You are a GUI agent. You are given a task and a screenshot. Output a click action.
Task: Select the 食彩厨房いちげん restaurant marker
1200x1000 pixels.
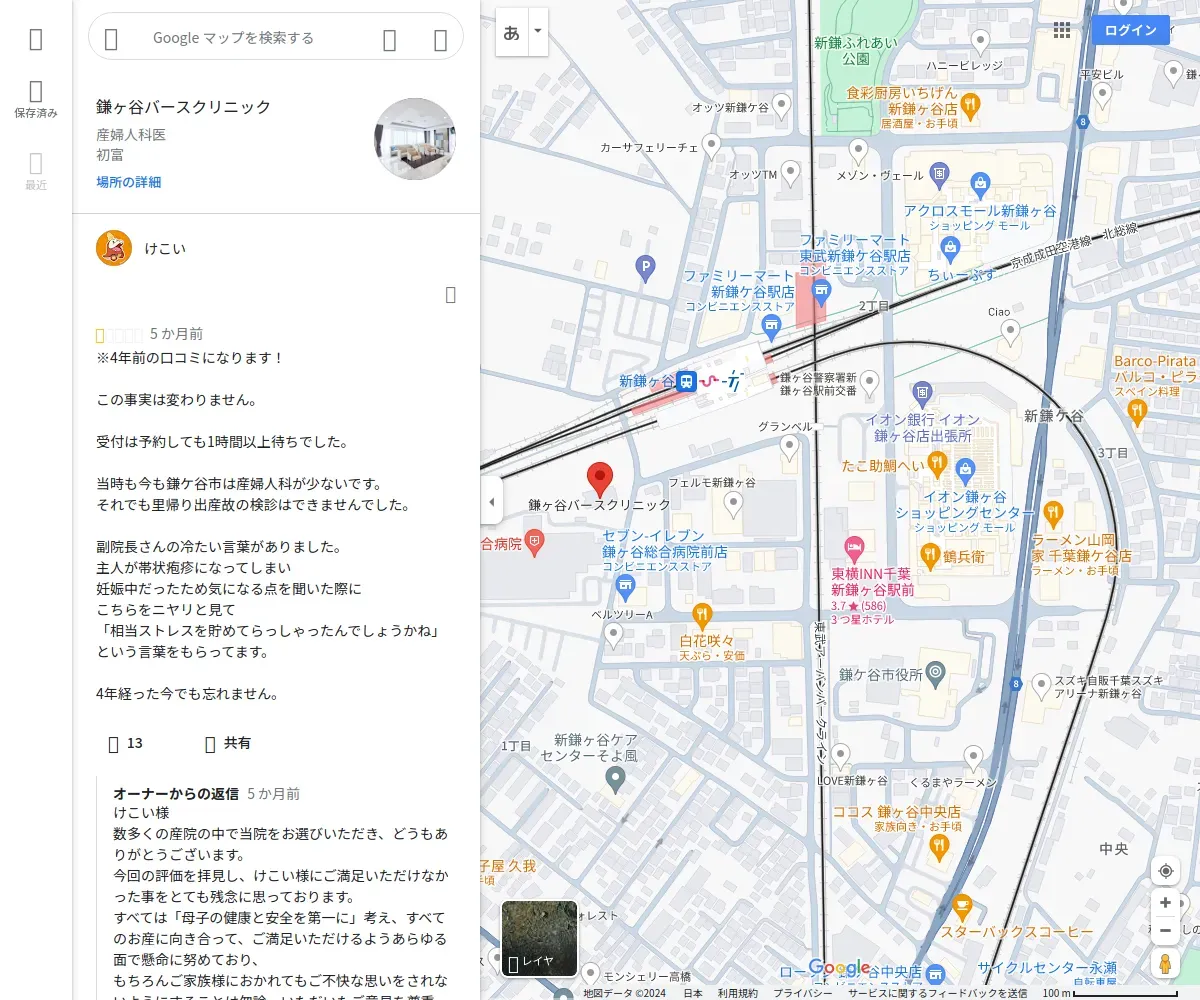click(x=969, y=104)
